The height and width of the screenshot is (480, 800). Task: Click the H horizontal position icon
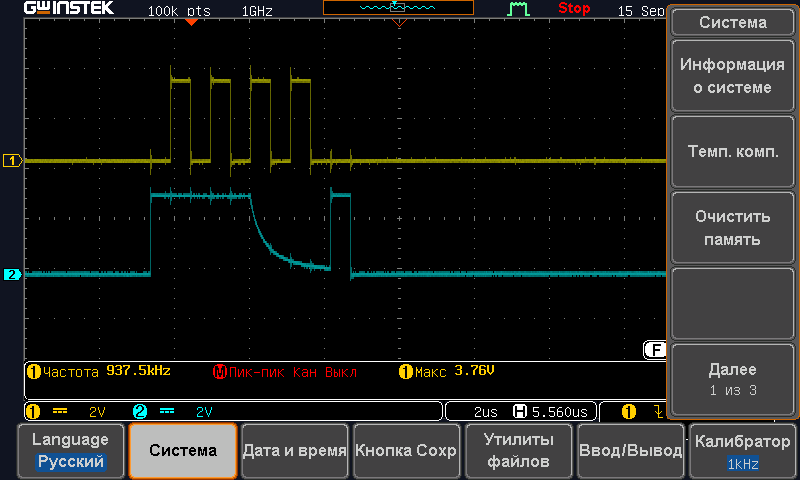pos(519,411)
